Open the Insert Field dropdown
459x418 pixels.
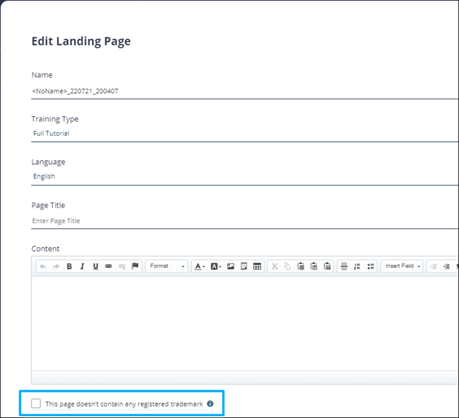402,266
